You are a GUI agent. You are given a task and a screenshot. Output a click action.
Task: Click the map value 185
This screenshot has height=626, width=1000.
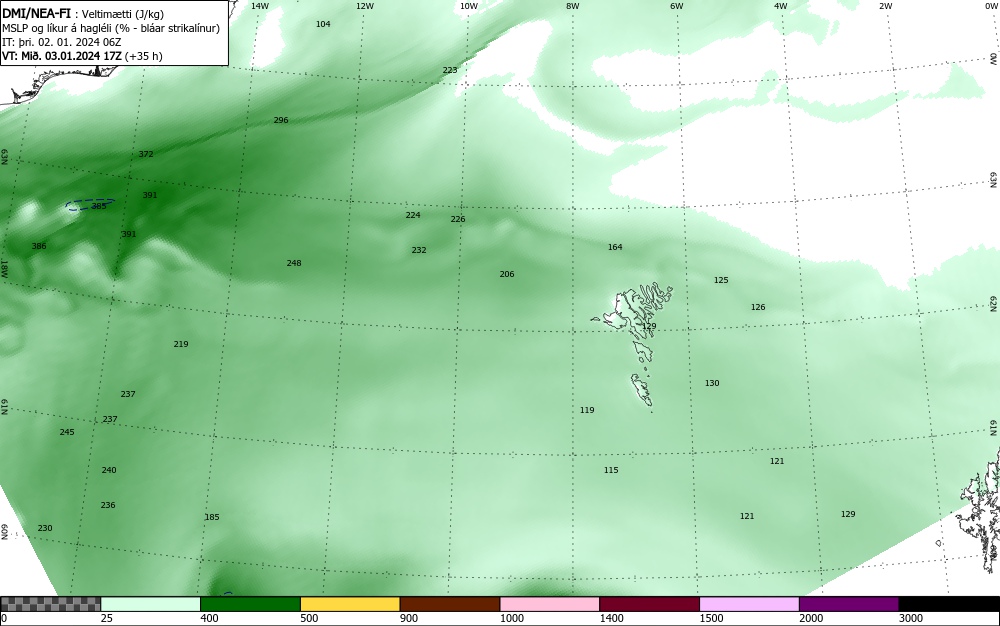[x=212, y=518]
